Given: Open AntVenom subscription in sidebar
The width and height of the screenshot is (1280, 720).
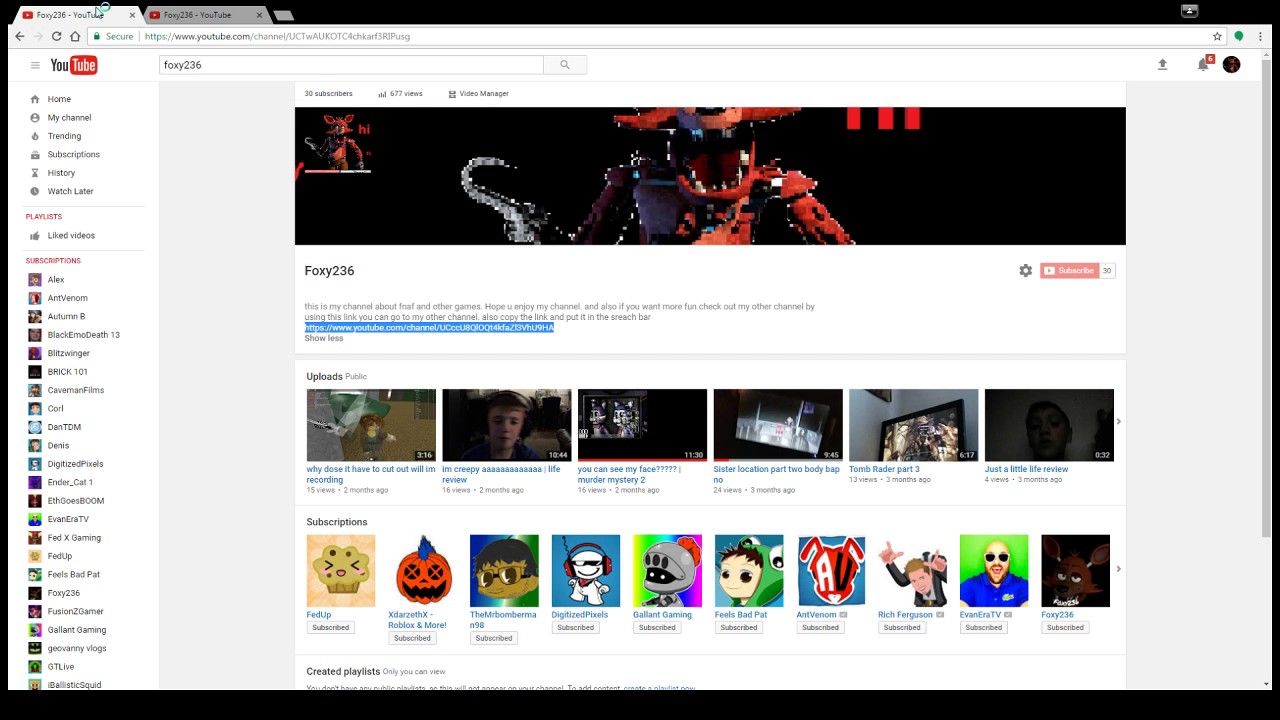Looking at the screenshot, I should 67,298.
